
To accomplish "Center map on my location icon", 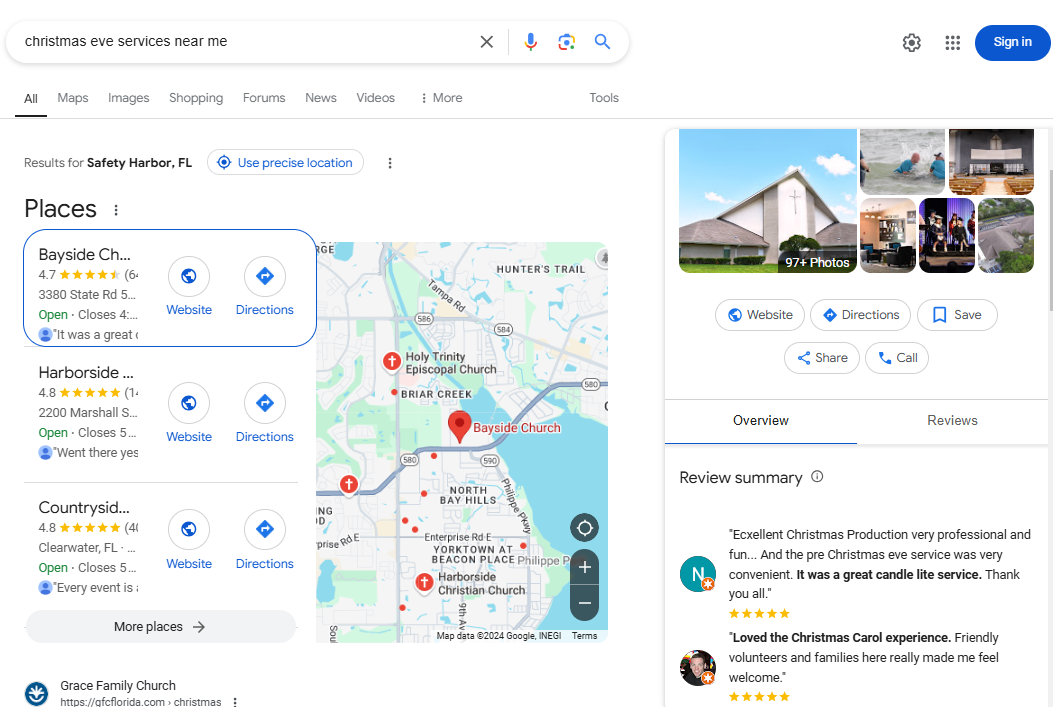I will click(x=584, y=528).
